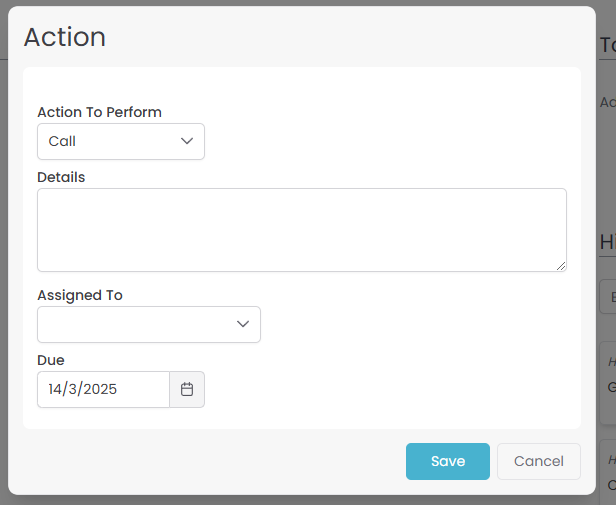Click the year portion of the Due date

pos(99,390)
